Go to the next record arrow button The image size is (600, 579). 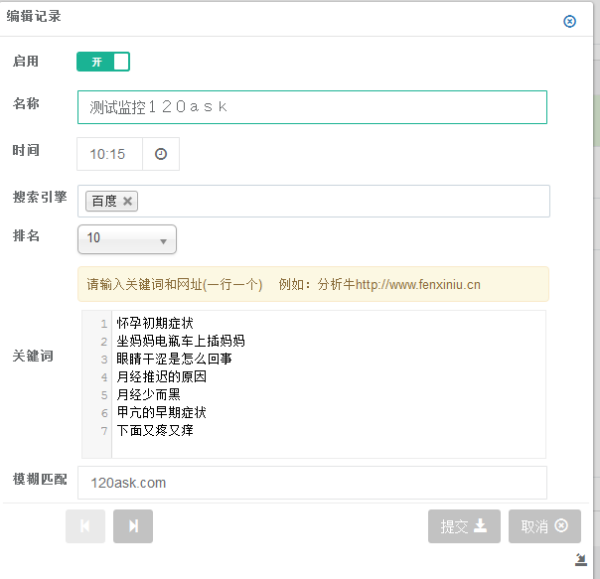[133, 526]
